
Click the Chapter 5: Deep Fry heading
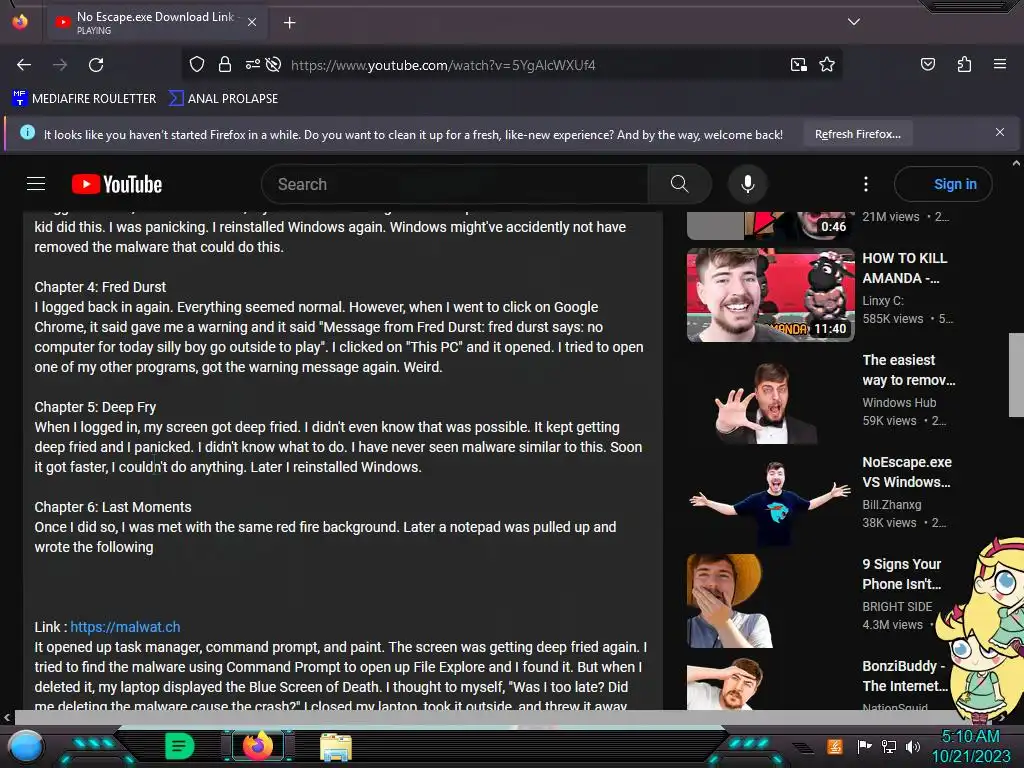(x=95, y=408)
